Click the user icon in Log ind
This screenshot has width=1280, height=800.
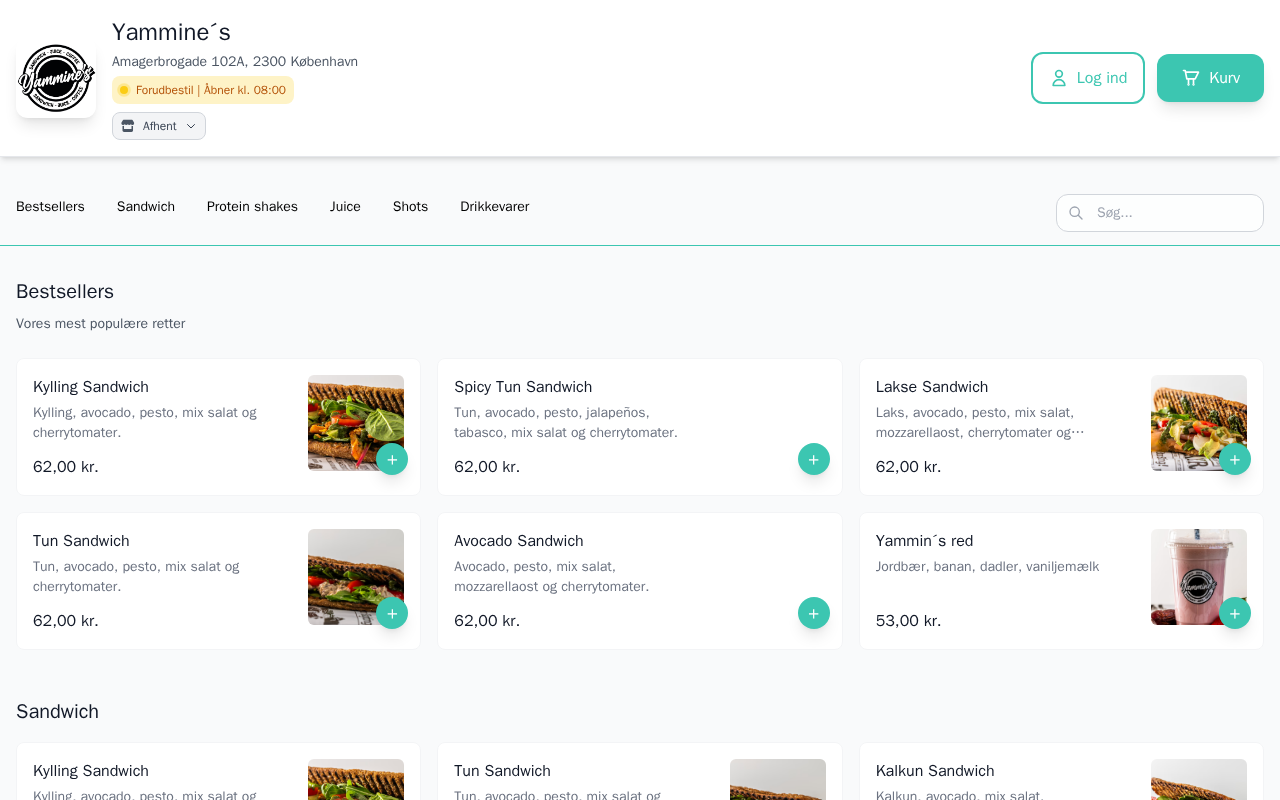click(1059, 78)
